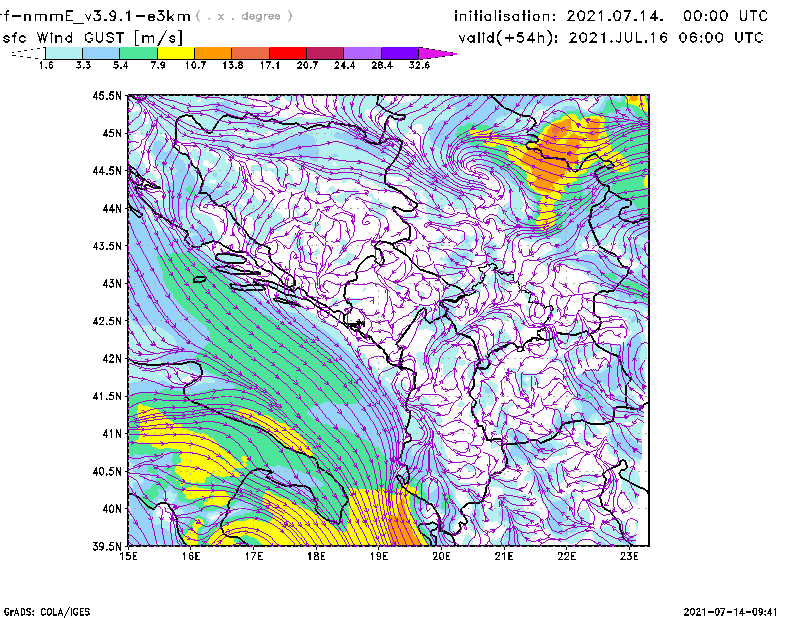Click the timestamp 2021-07-14-09:41
The image size is (800, 618).
pyautogui.click(x=730, y=612)
